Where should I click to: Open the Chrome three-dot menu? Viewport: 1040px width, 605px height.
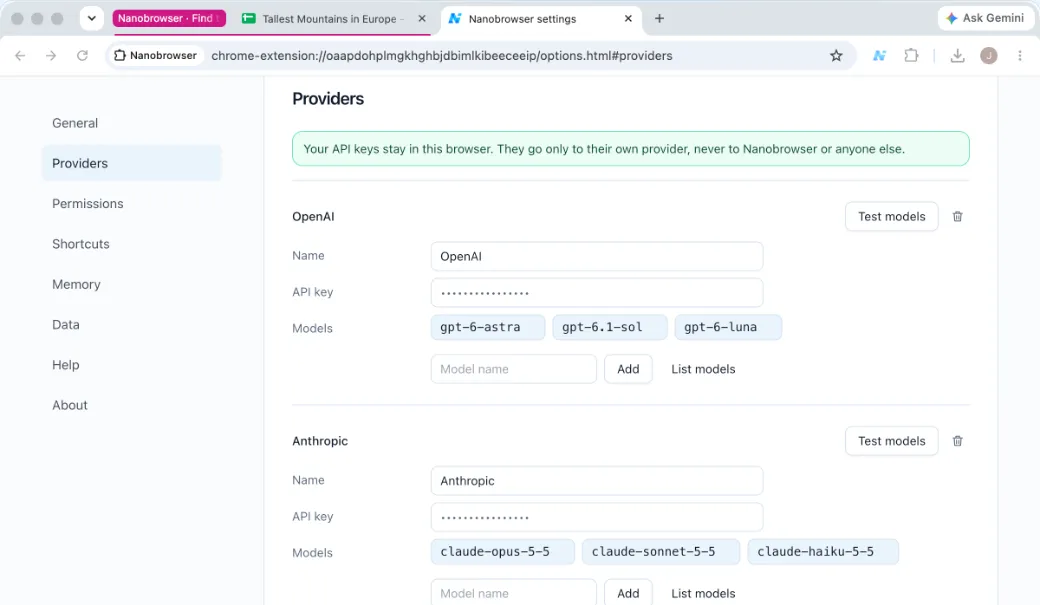pos(1019,56)
